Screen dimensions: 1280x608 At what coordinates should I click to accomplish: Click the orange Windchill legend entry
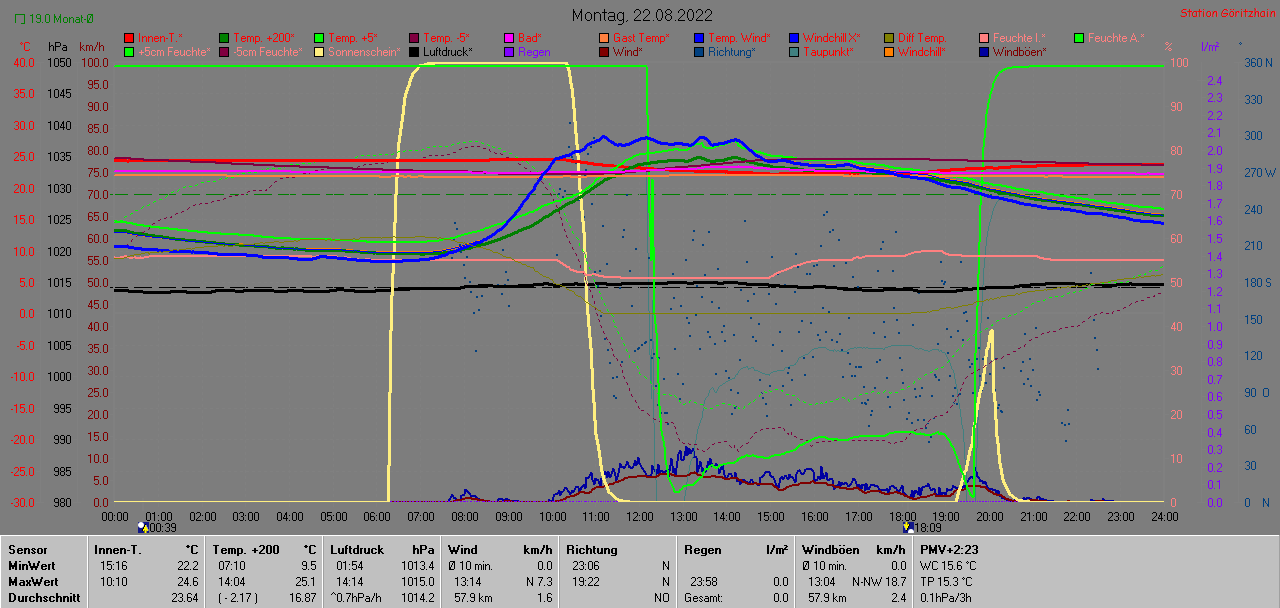(x=917, y=51)
